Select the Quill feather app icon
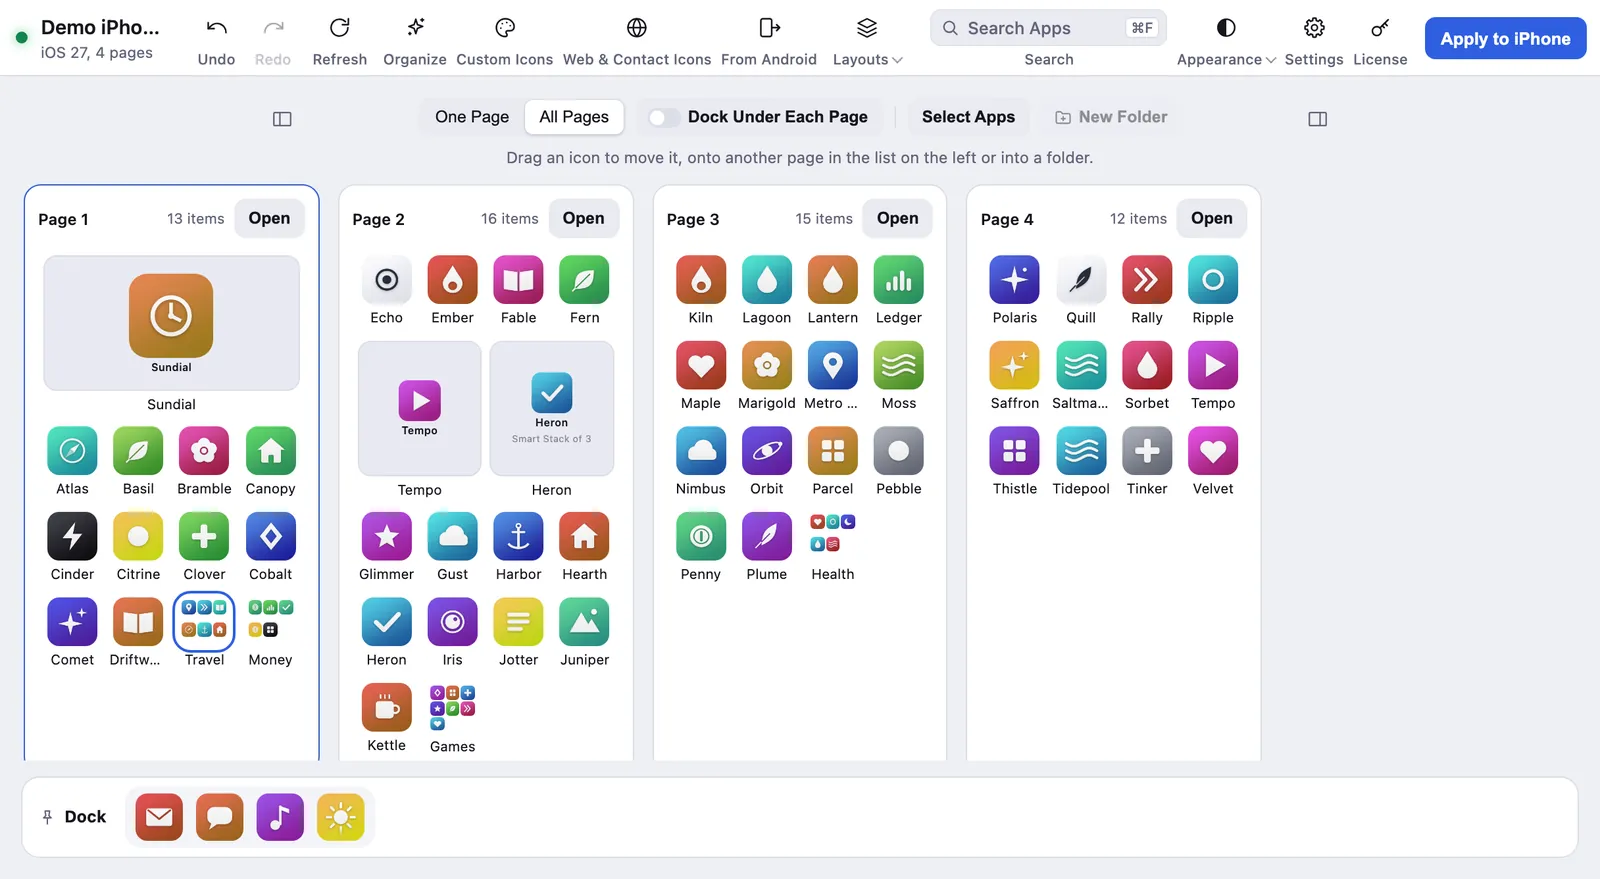1600x879 pixels. [x=1081, y=280]
